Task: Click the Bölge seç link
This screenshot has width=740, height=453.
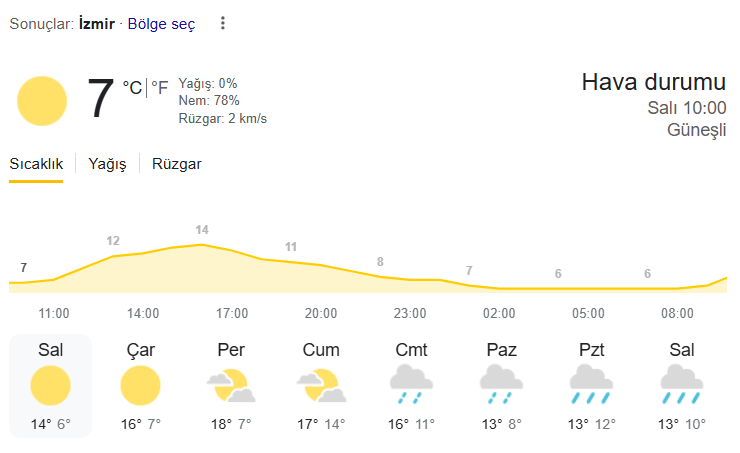Action: tap(161, 23)
